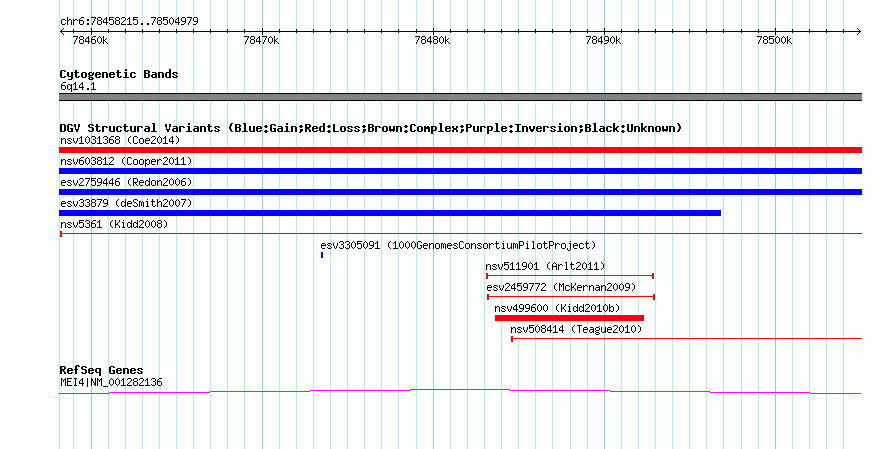
Task: Select the blue nsv603812 gain bar
Action: click(460, 171)
